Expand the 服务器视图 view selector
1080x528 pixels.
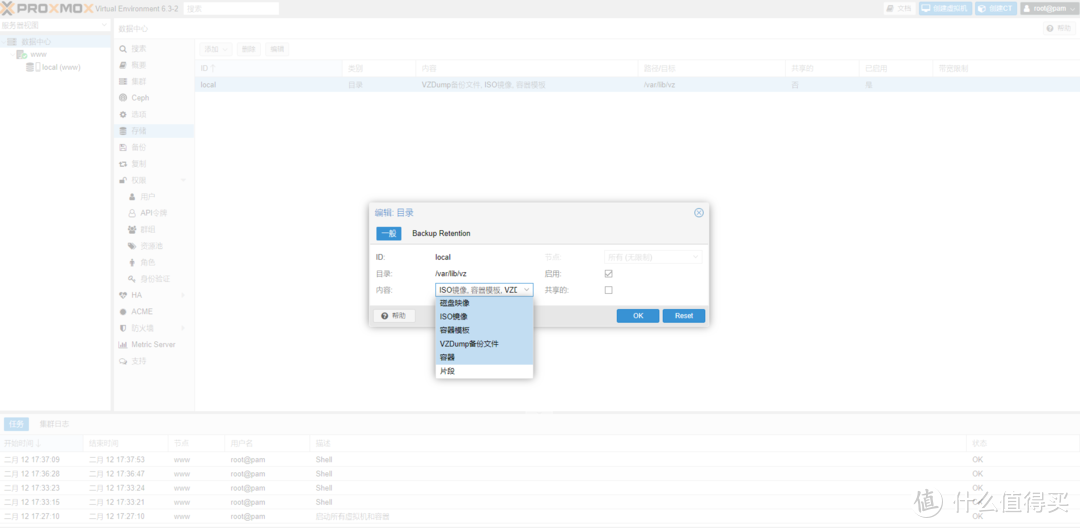pyautogui.click(x=56, y=25)
